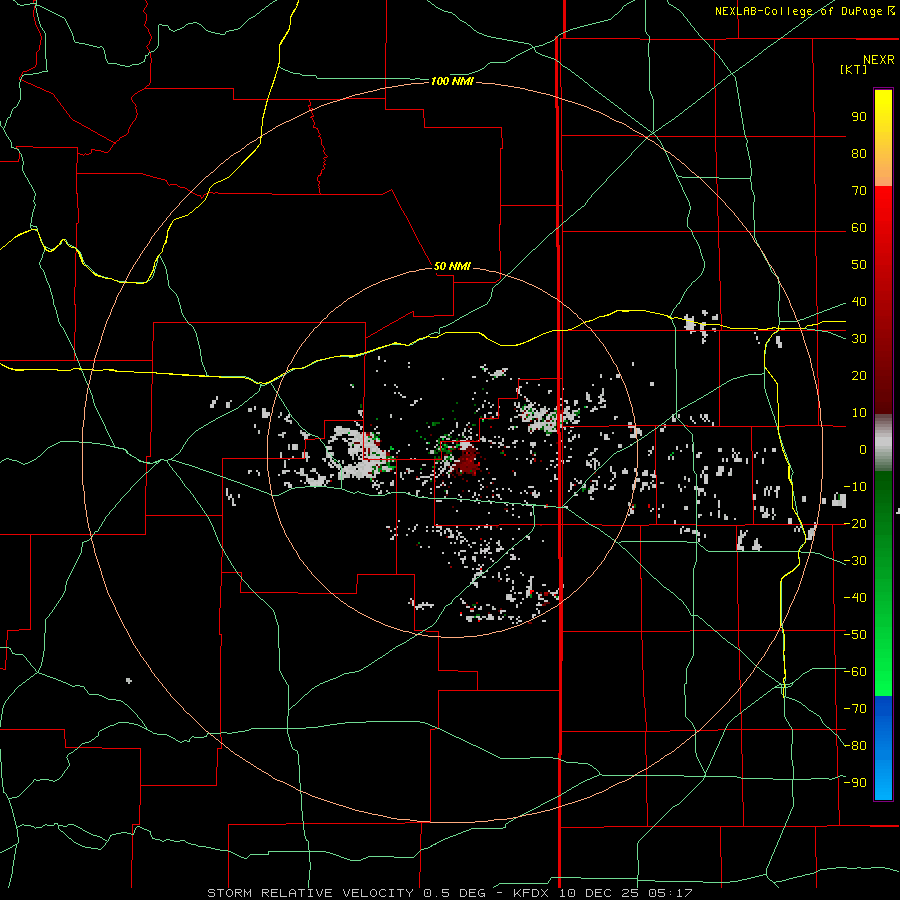
Task: Click the -50 value on the velocity scale
Action: (x=855, y=635)
